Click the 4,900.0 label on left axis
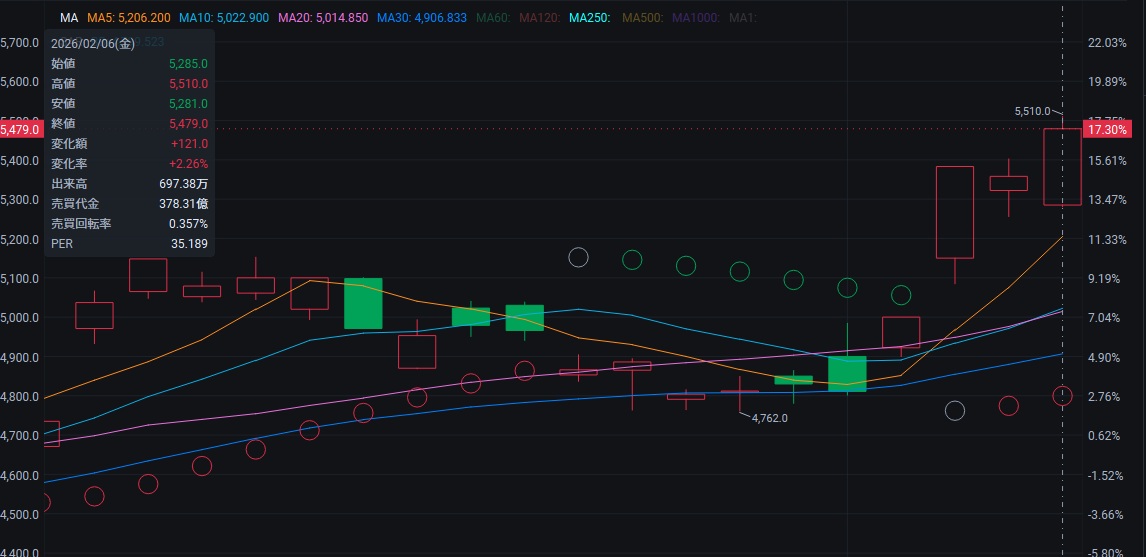Screen dimensions: 1146x557 (20, 357)
